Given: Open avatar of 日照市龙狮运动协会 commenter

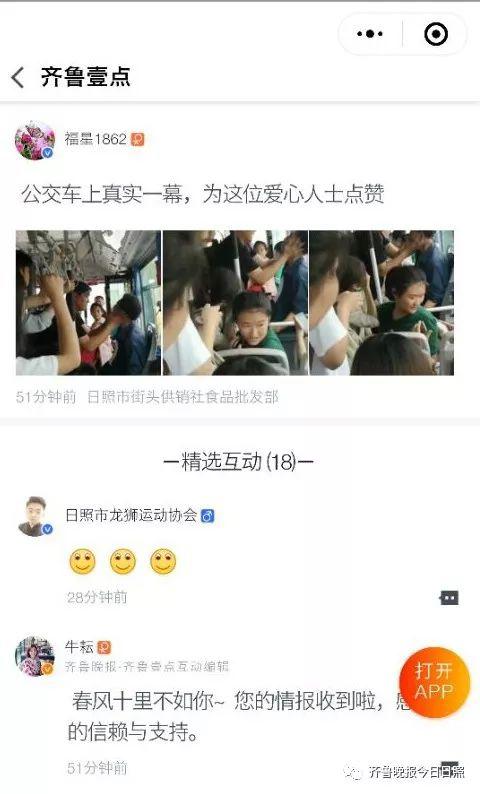Looking at the screenshot, I should 35,516.
